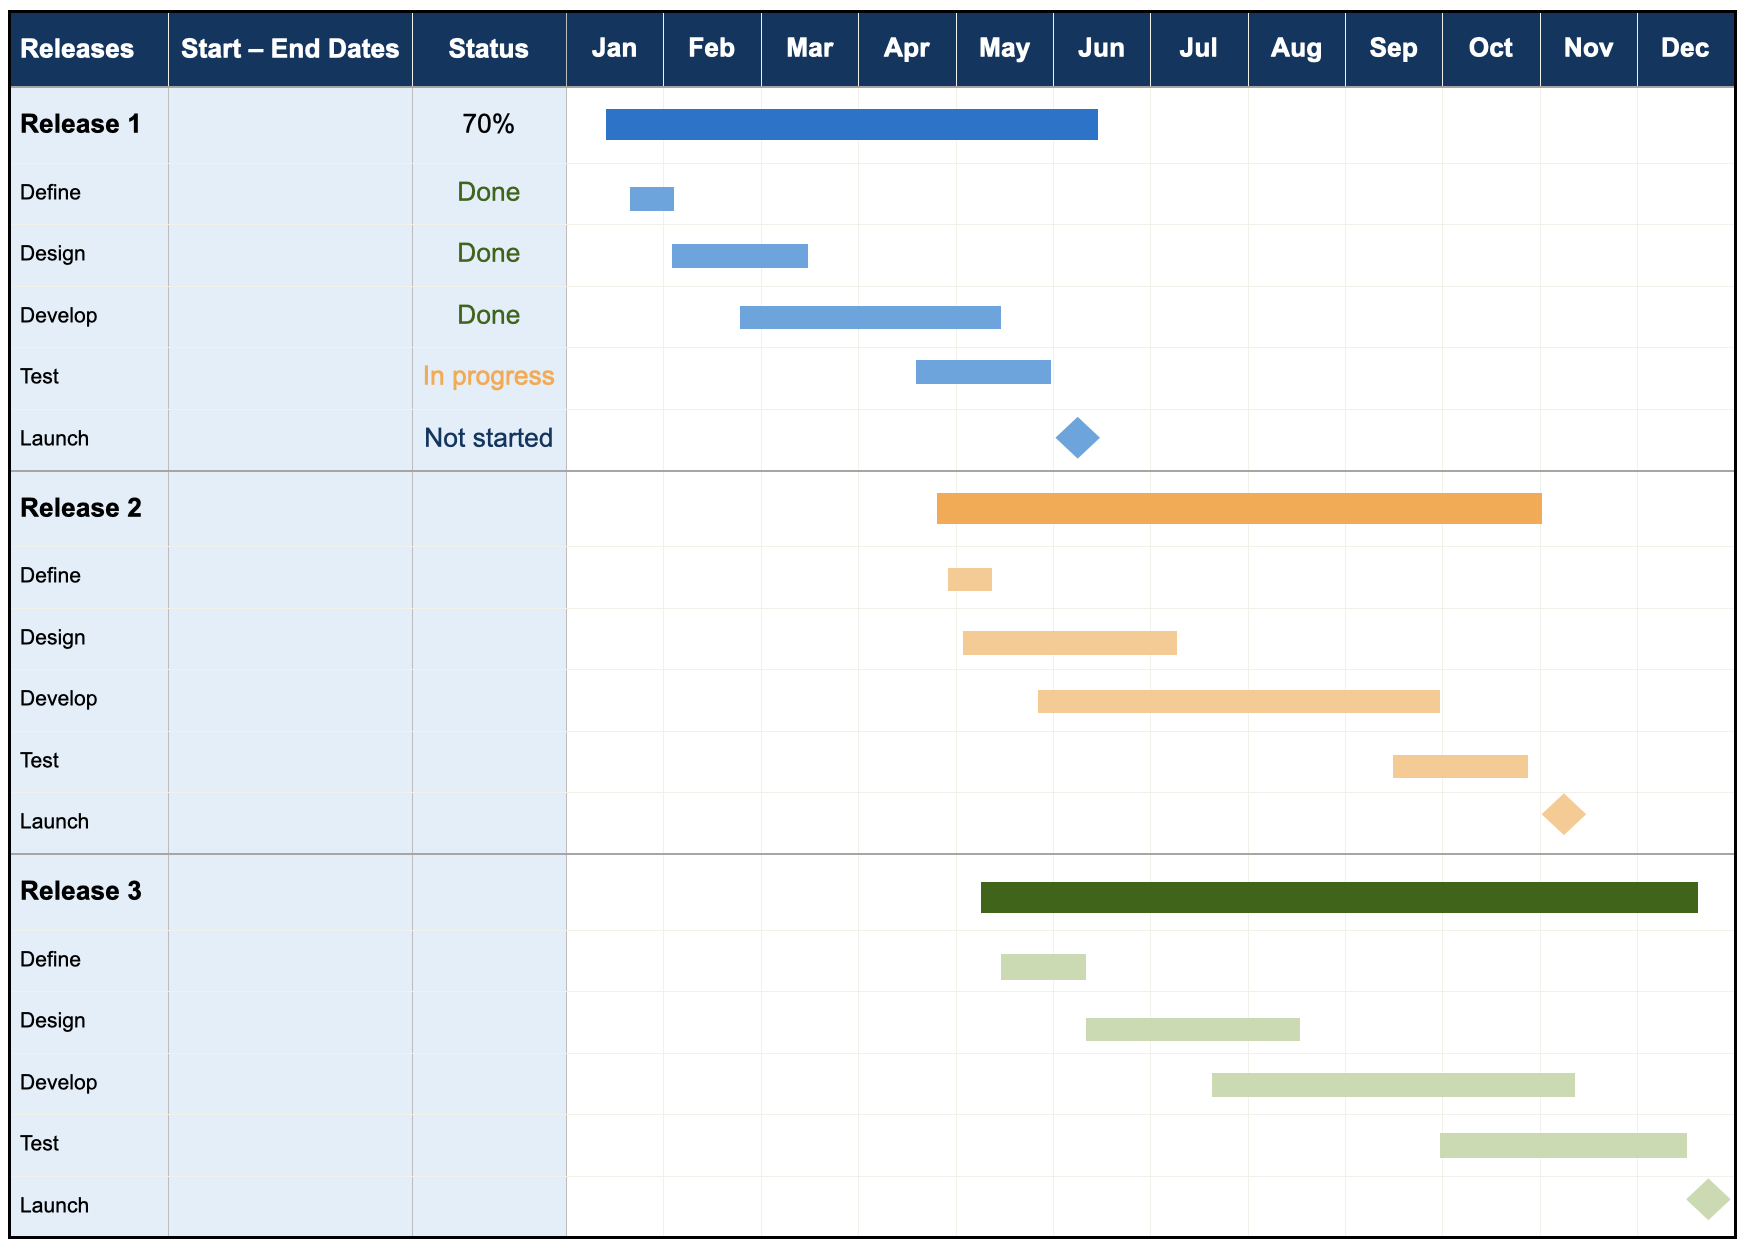
Task: Click the Done status for Define task
Action: pyautogui.click(x=488, y=192)
